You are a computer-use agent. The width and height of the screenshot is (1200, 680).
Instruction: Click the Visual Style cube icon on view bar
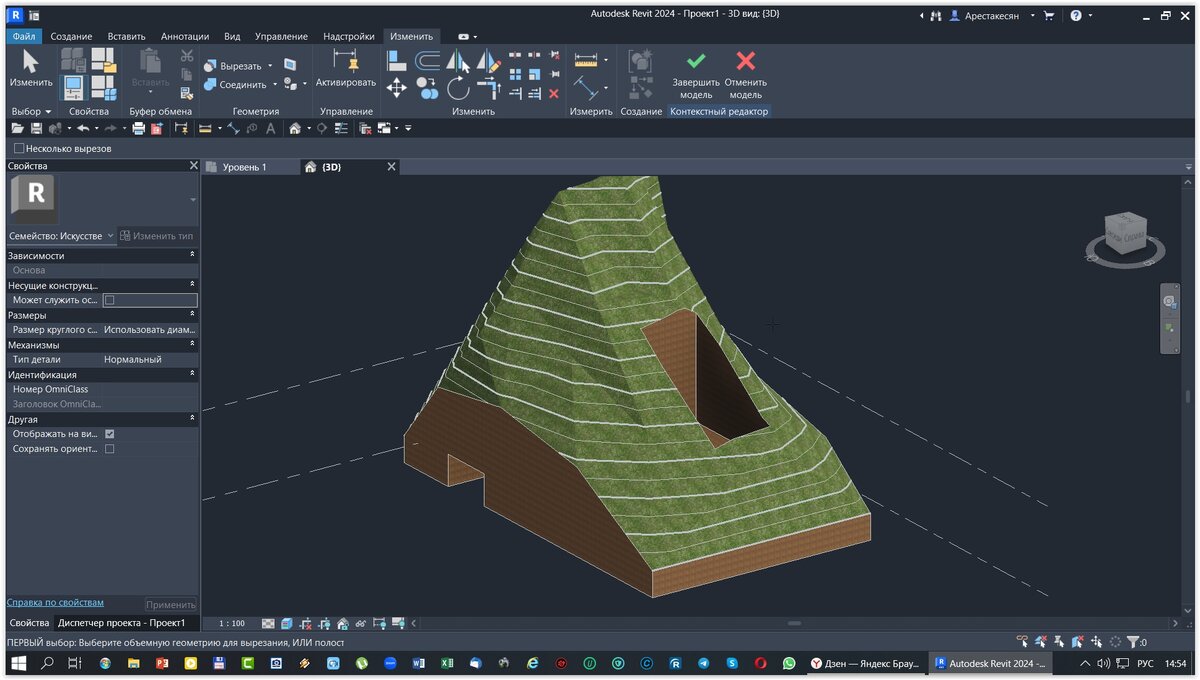(286, 622)
